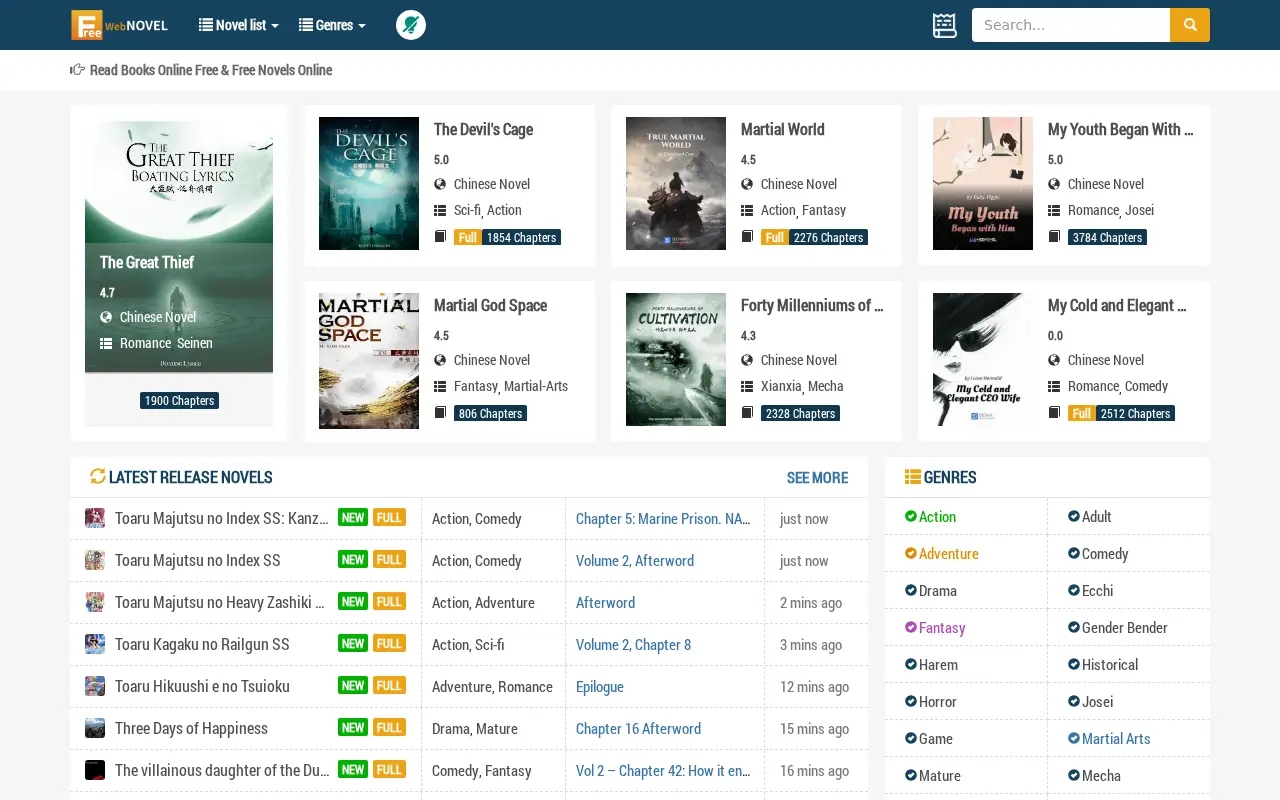Open the reading history notebook icon
The width and height of the screenshot is (1280, 800).
pyautogui.click(x=945, y=25)
